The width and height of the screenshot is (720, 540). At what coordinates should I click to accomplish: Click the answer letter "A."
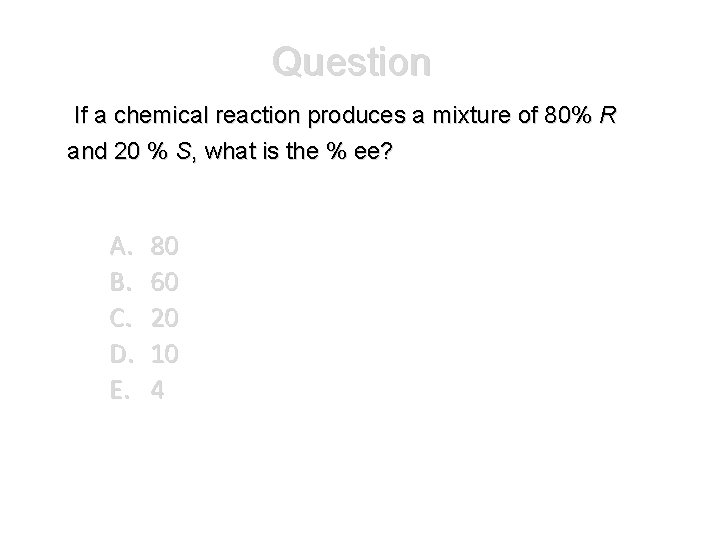pos(121,246)
